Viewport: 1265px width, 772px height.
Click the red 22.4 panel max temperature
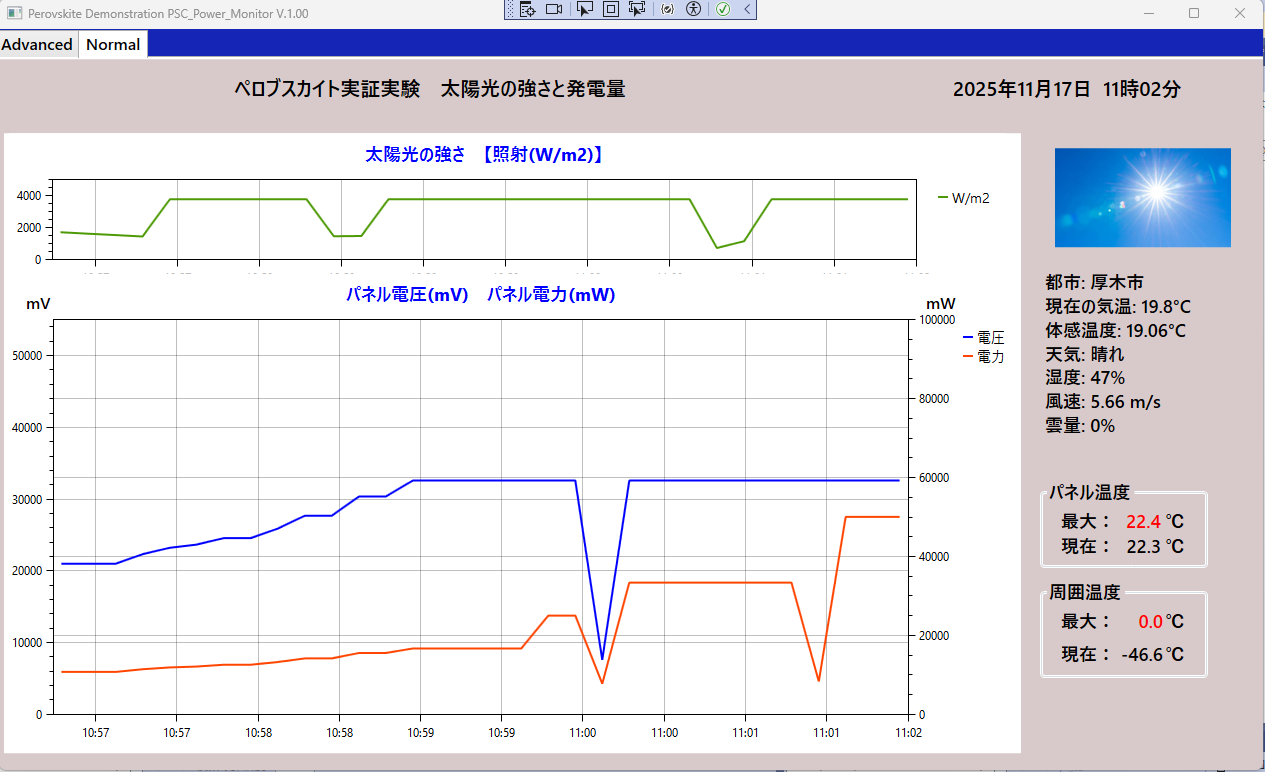coord(1143,522)
